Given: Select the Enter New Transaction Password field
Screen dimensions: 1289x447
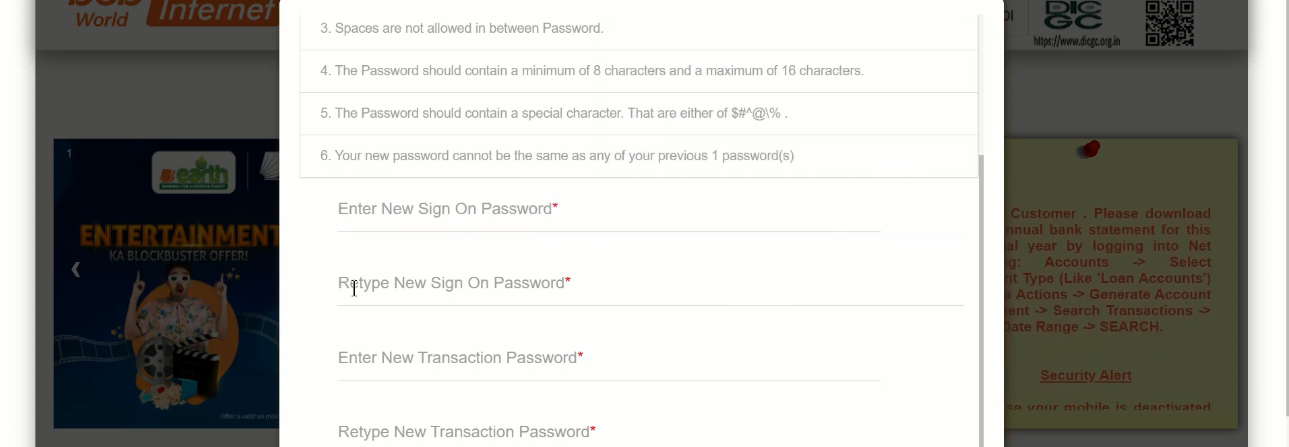Looking at the screenshot, I should pos(608,359).
